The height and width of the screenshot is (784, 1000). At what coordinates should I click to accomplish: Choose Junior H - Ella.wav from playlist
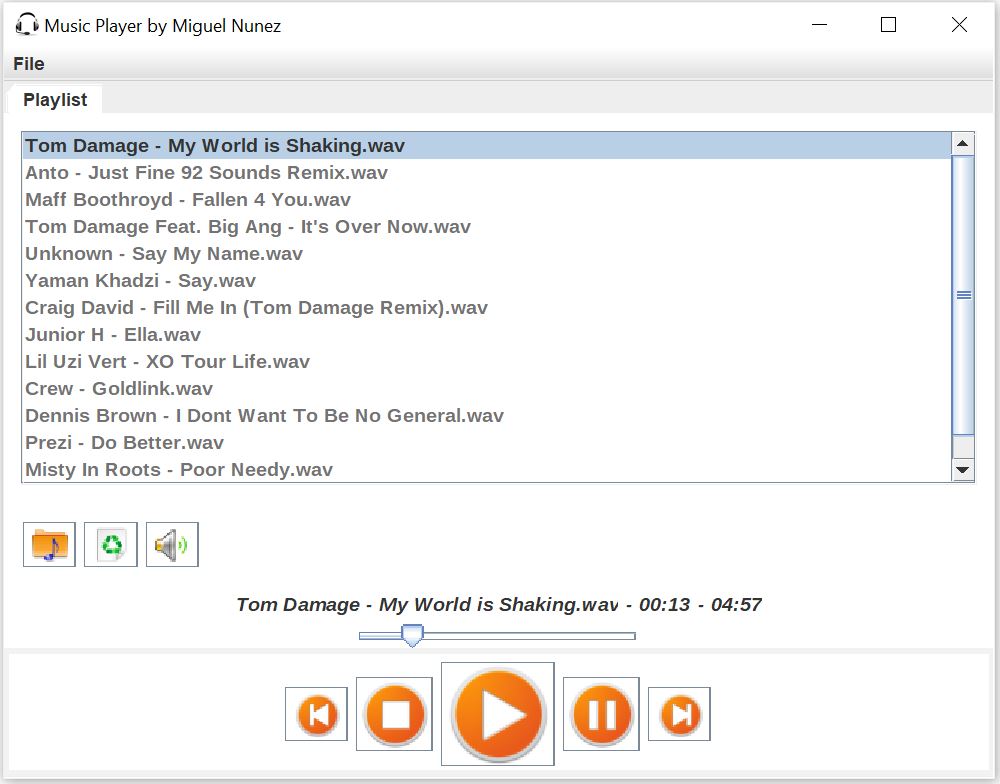click(113, 335)
